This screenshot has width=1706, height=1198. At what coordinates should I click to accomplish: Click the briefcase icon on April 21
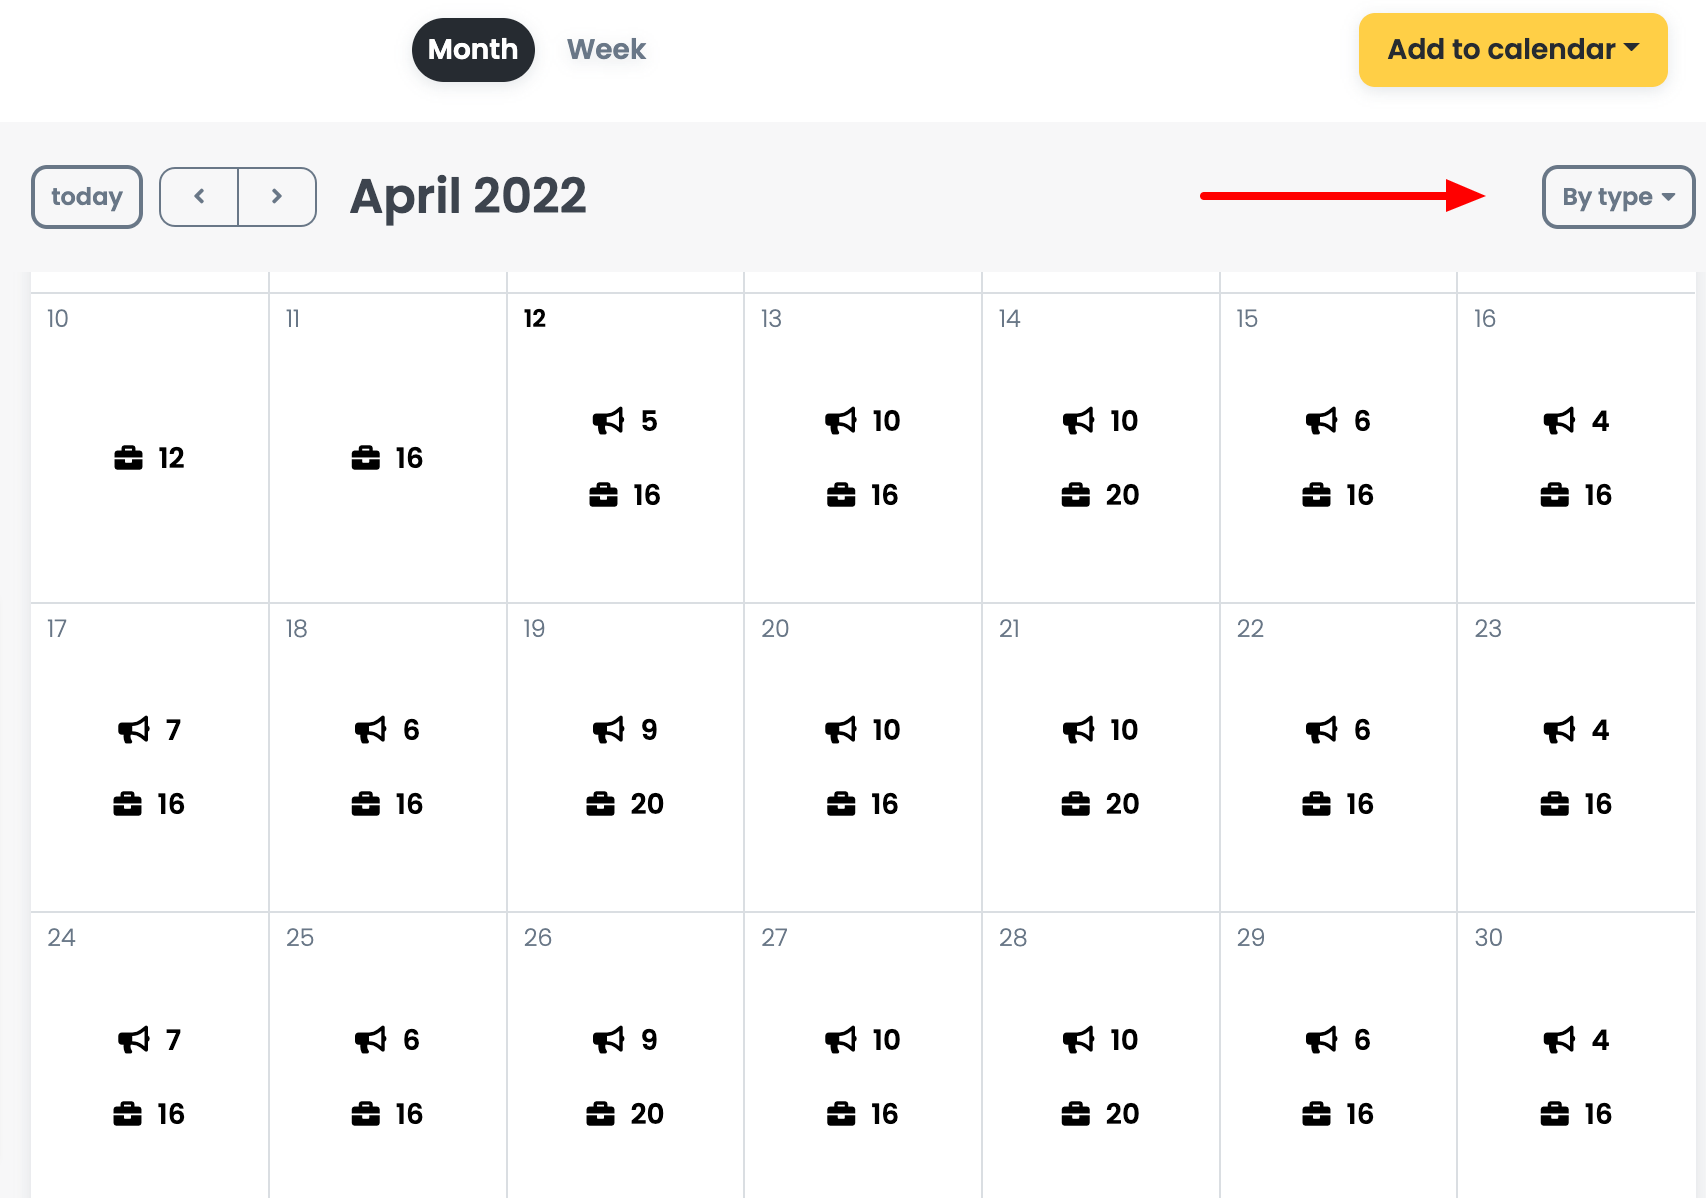pyautogui.click(x=1075, y=804)
